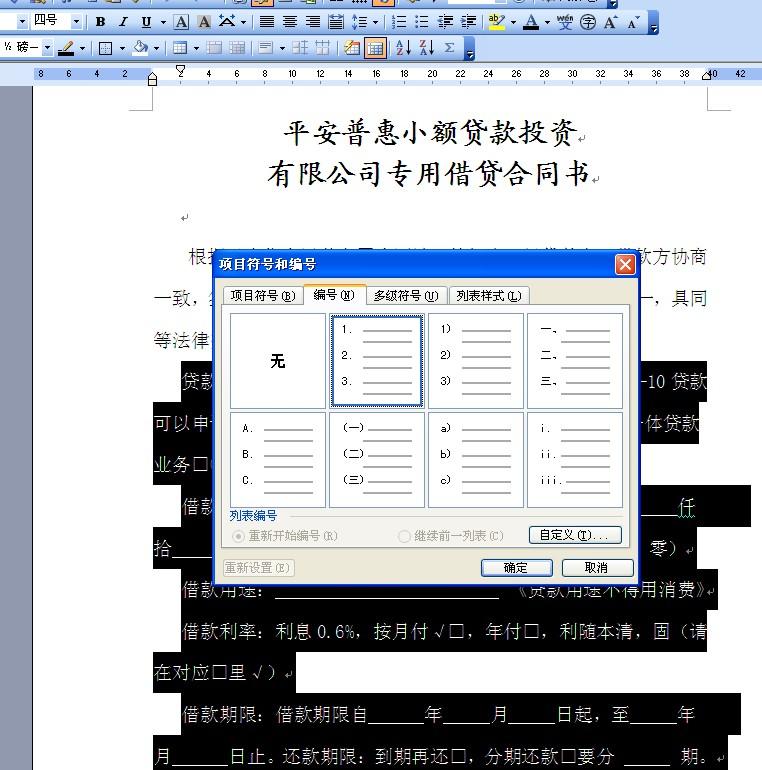The image size is (762, 770).
Task: Increase paragraph indent
Action: pyautogui.click(x=468, y=22)
